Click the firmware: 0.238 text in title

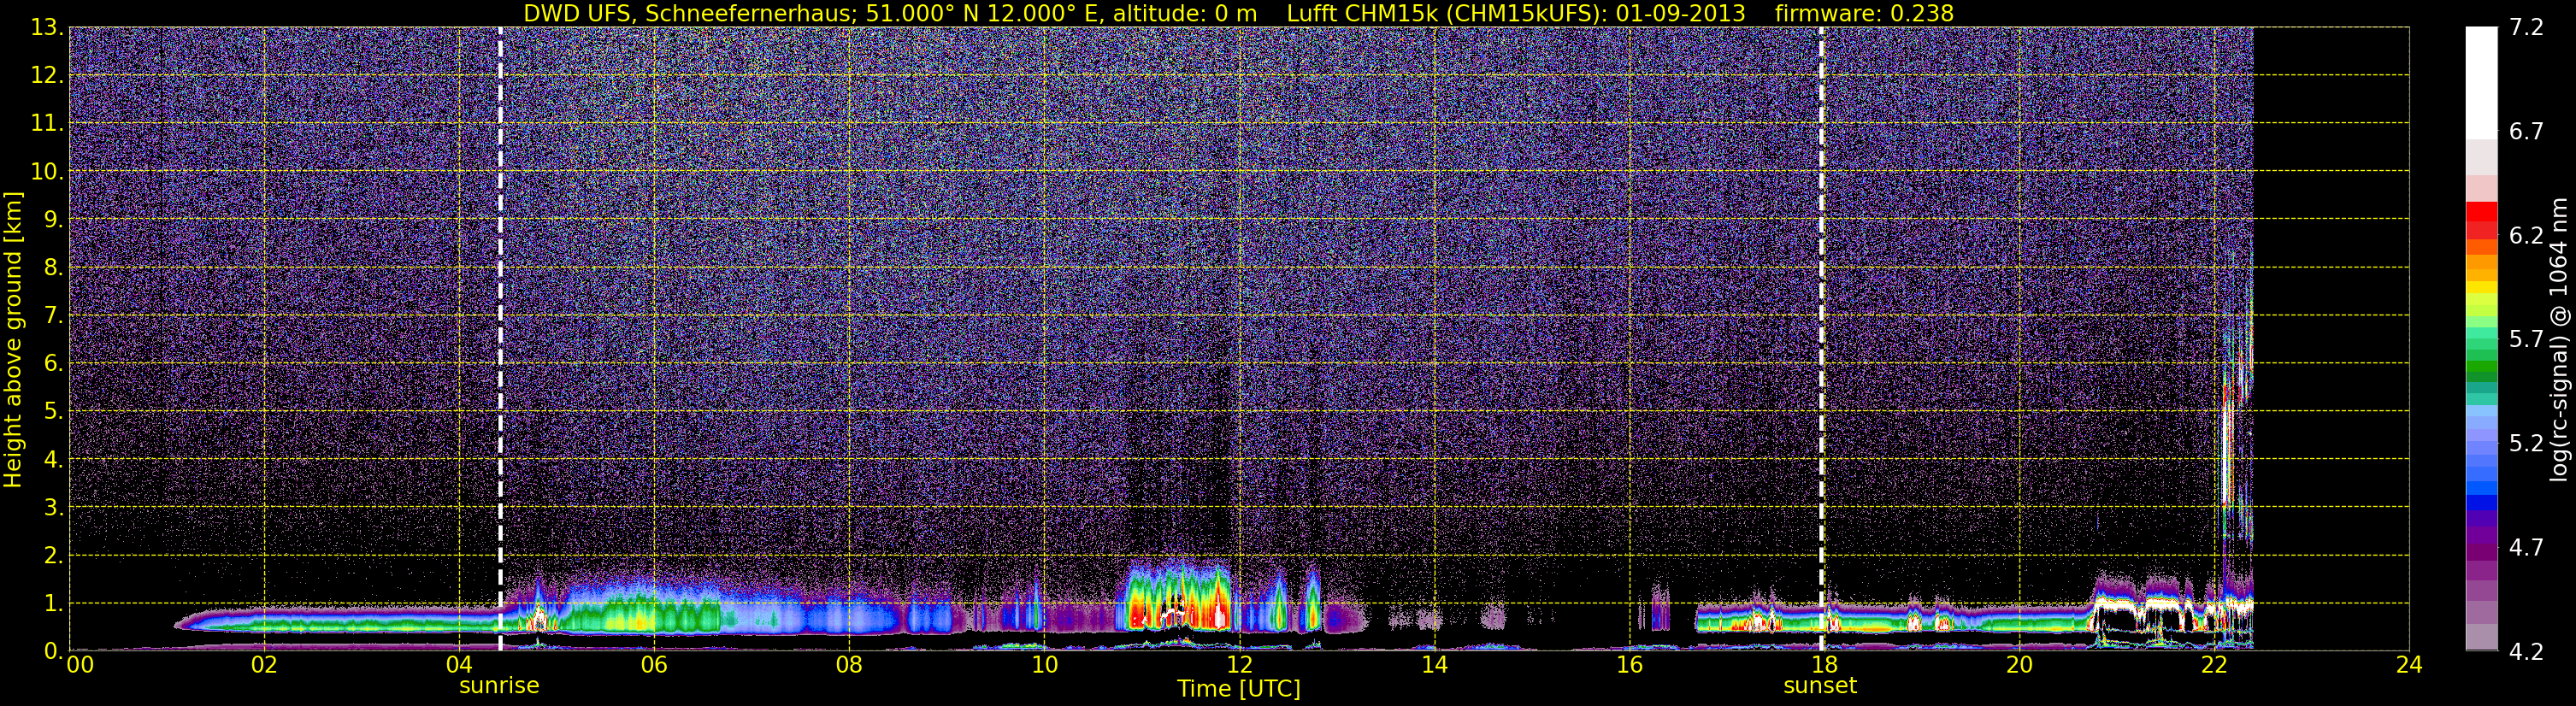click(x=1864, y=13)
